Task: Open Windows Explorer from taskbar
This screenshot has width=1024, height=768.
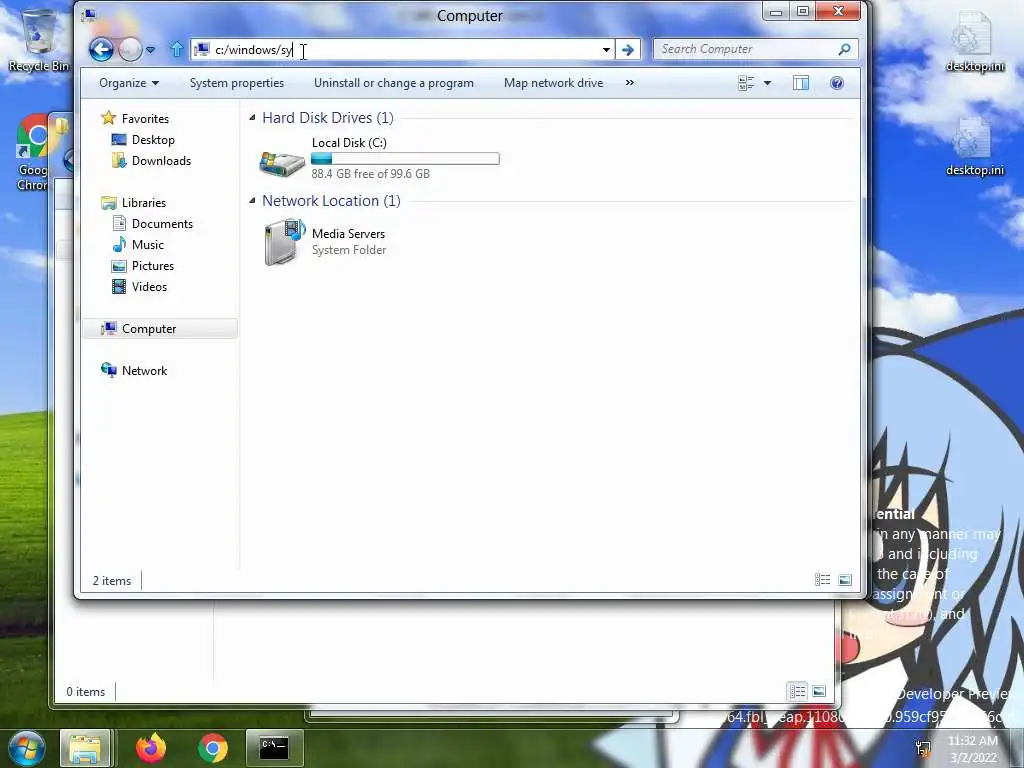Action: pos(85,748)
